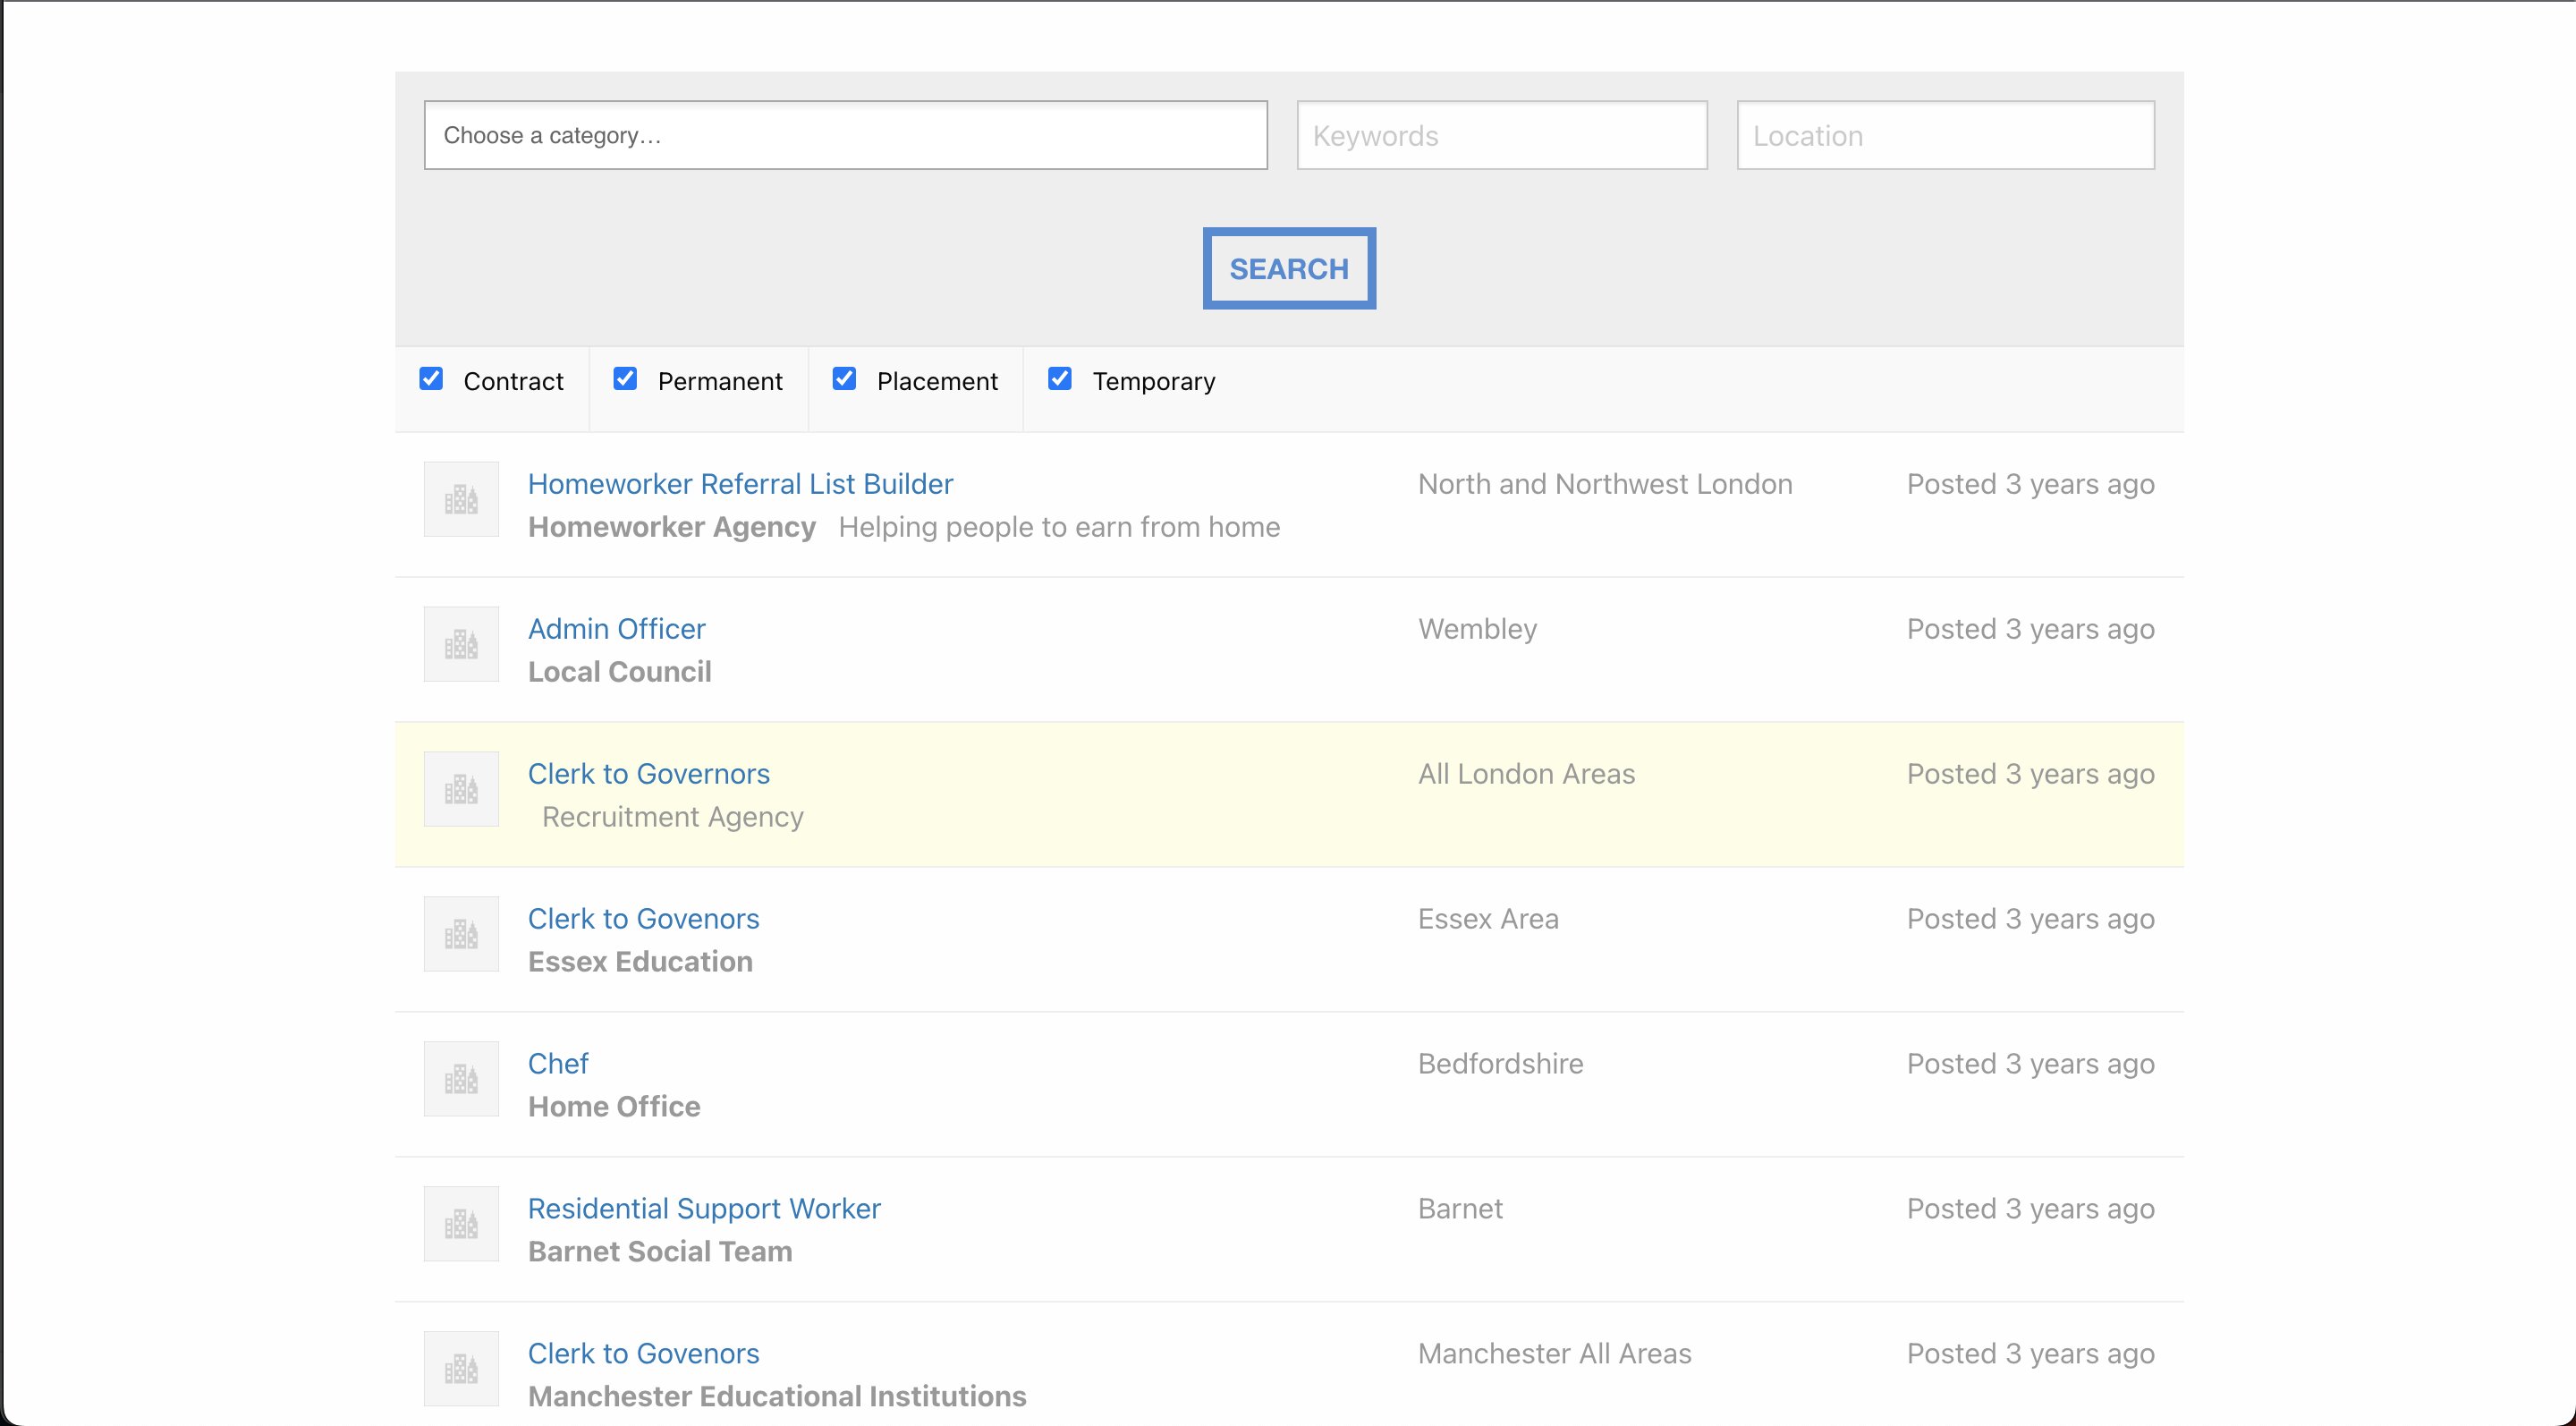This screenshot has height=1426, width=2576.
Task: Click the tagline Helping people to earn from home
Action: pyautogui.click(x=1059, y=527)
